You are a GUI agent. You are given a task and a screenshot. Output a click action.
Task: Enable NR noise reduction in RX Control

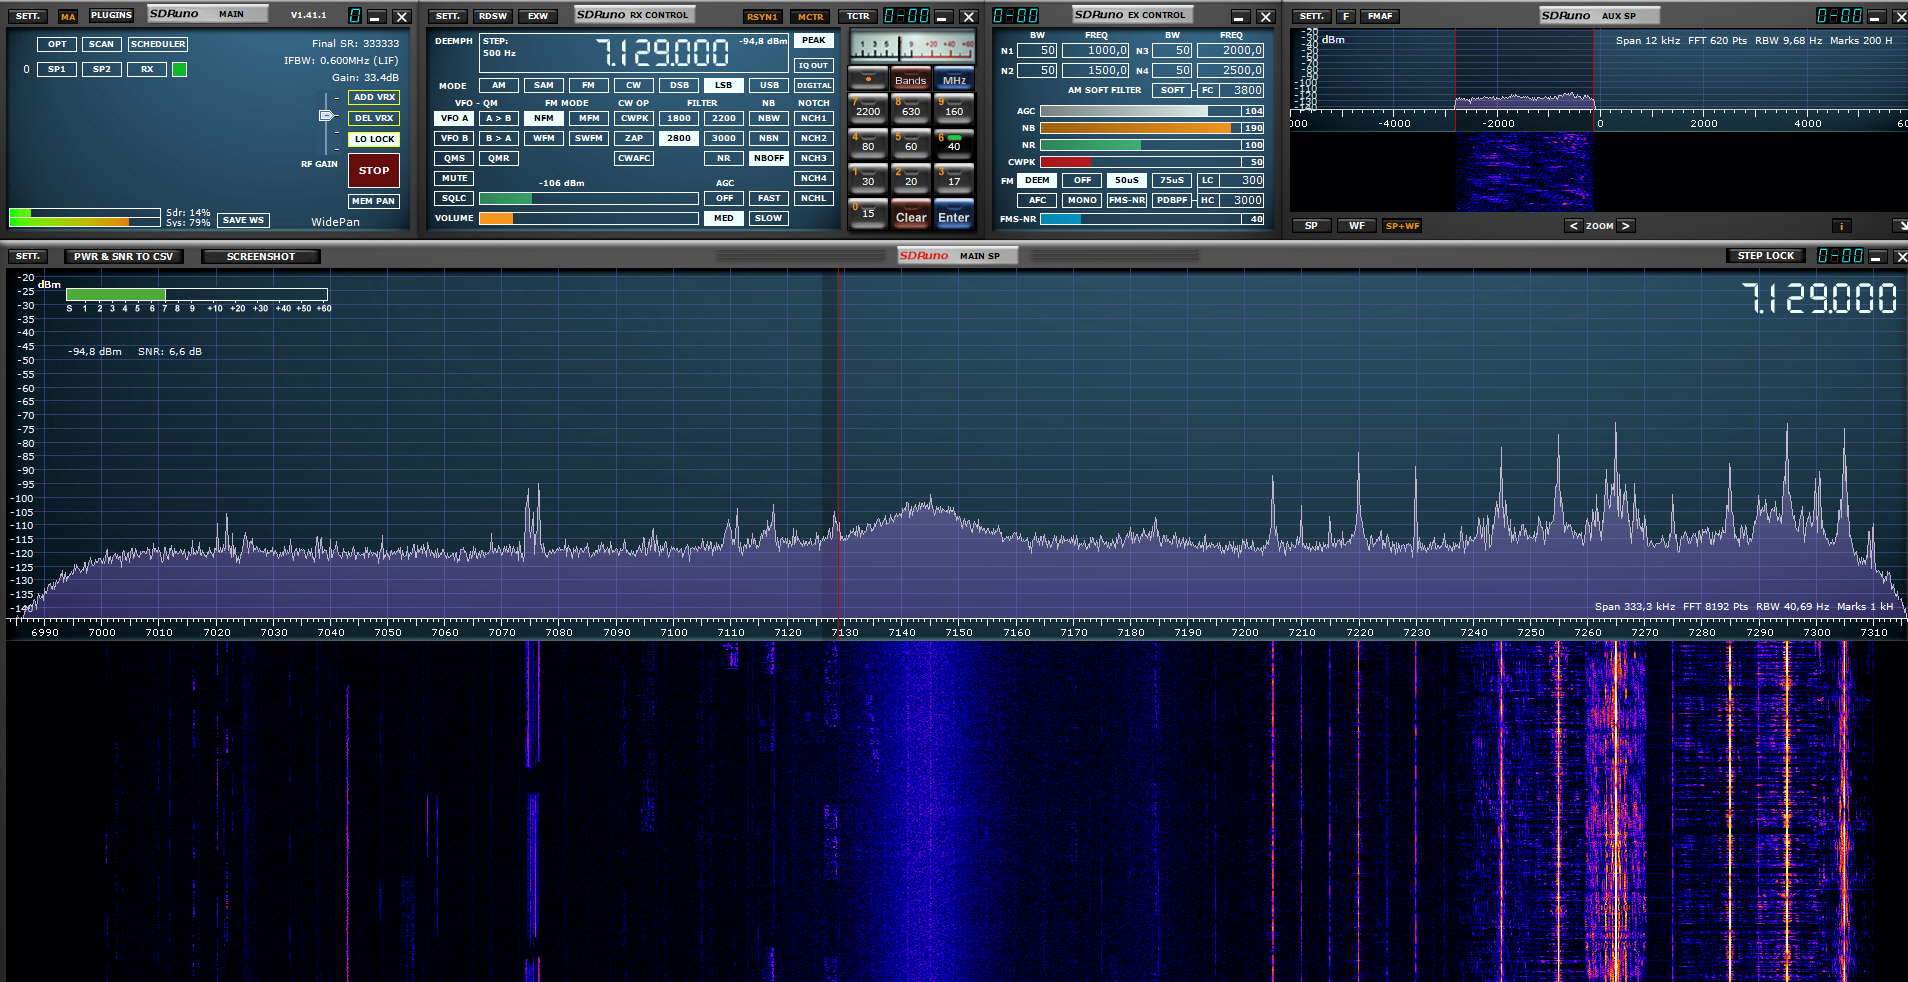[723, 158]
